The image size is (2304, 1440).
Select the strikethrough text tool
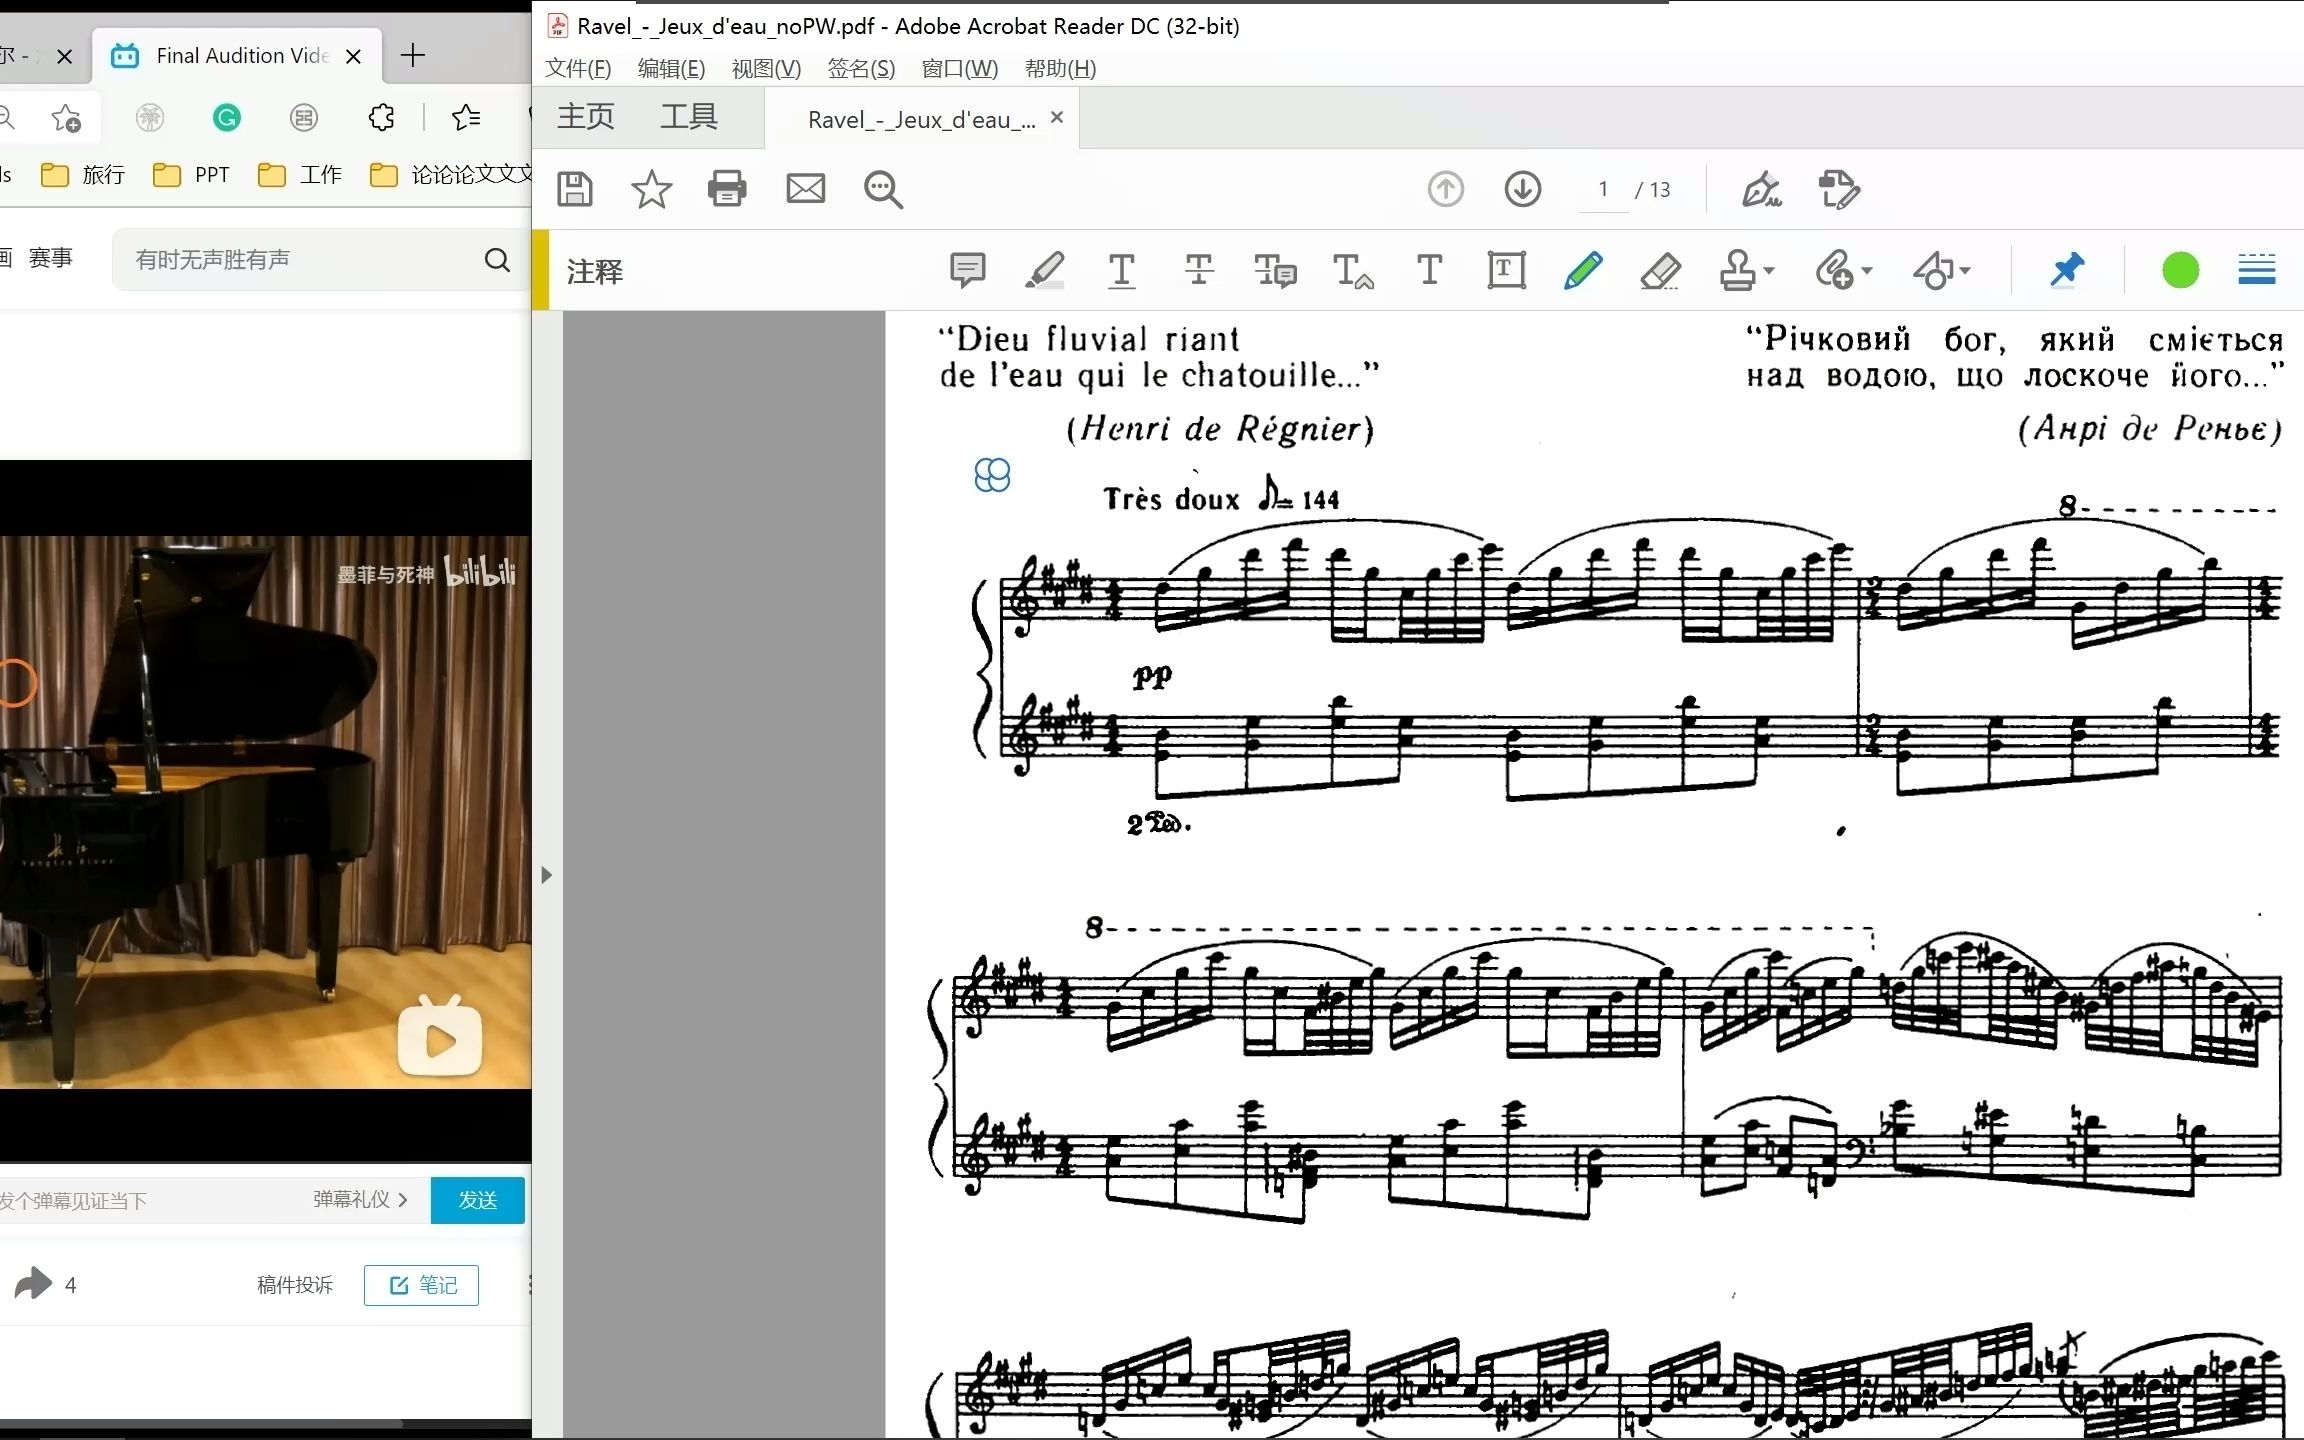tap(1198, 270)
